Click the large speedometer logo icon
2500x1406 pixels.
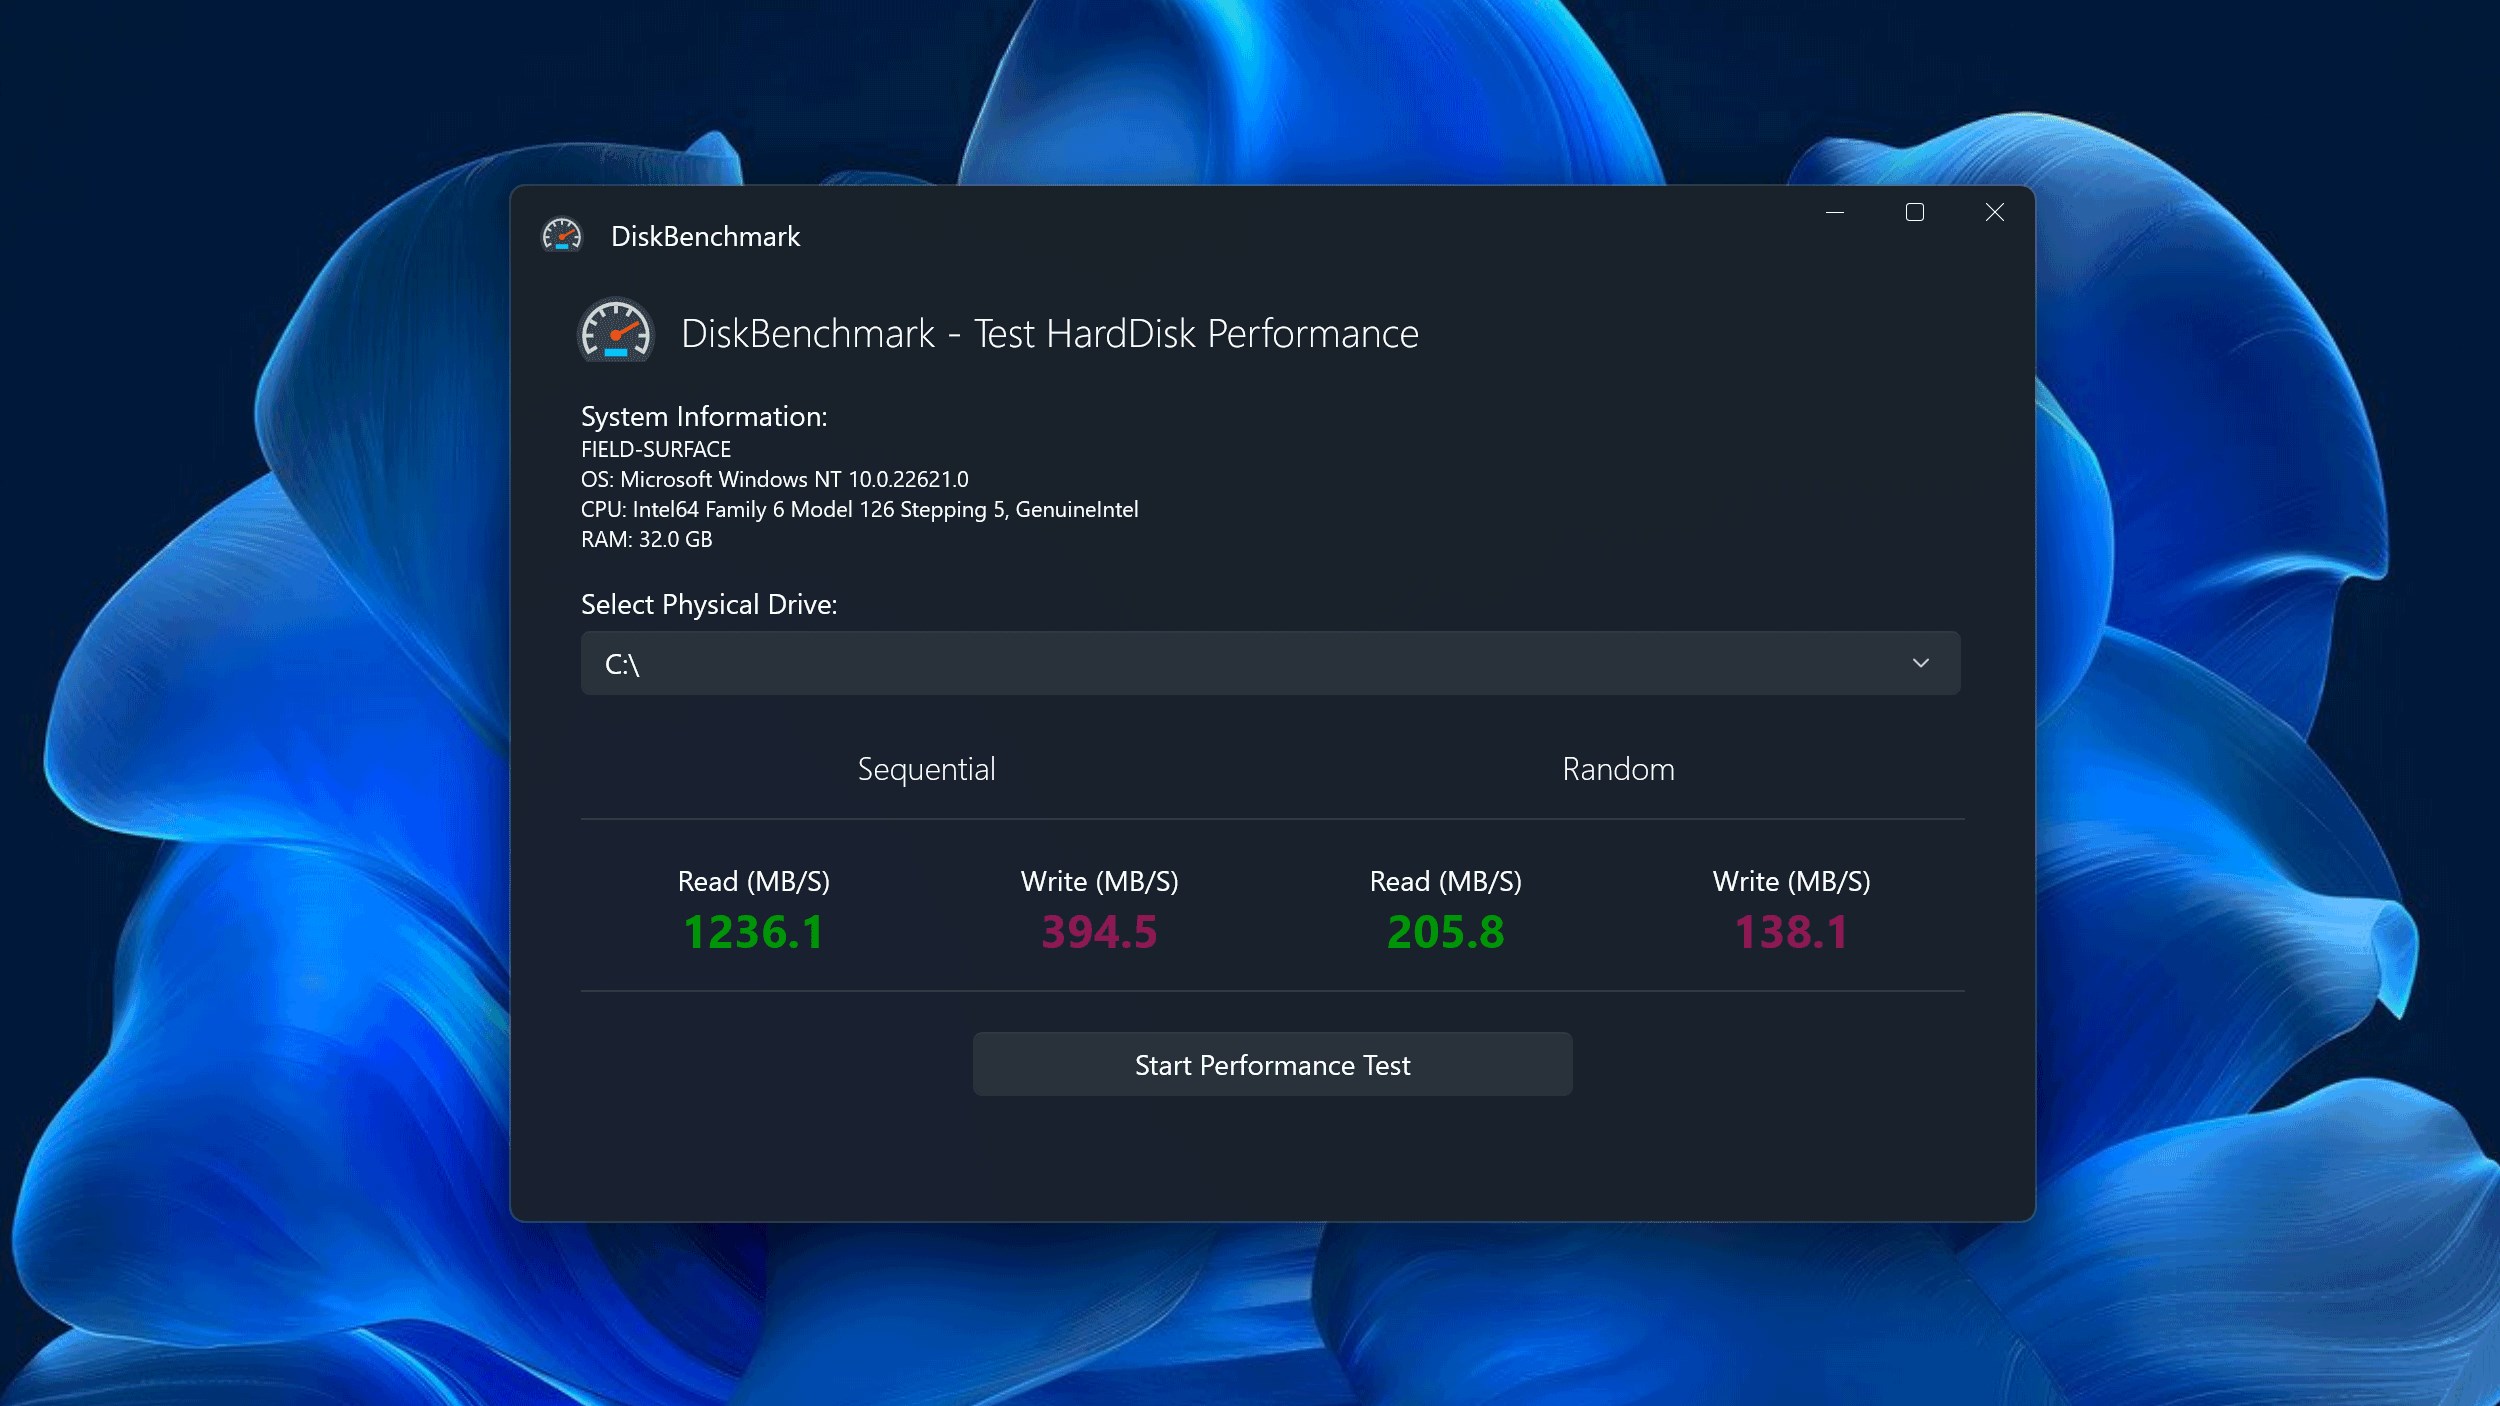pyautogui.click(x=616, y=332)
